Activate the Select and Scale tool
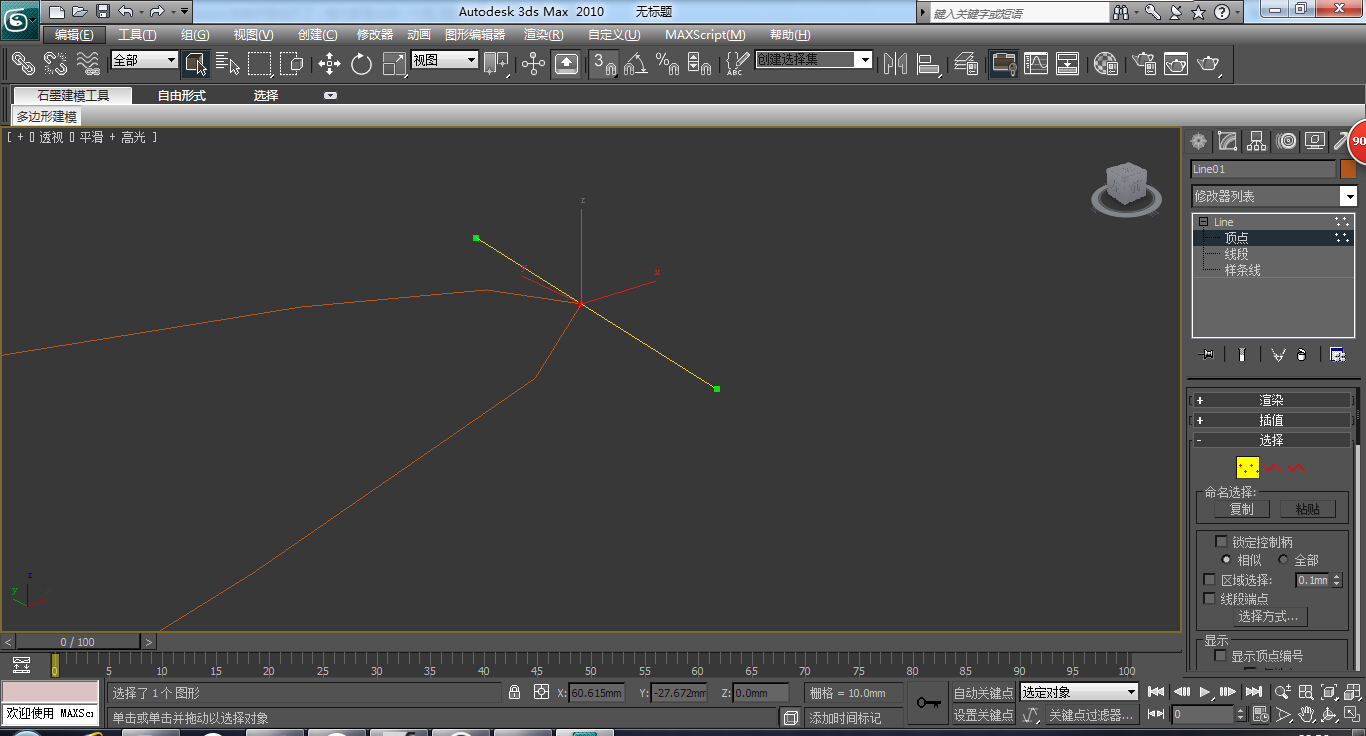1366x736 pixels. [x=395, y=64]
